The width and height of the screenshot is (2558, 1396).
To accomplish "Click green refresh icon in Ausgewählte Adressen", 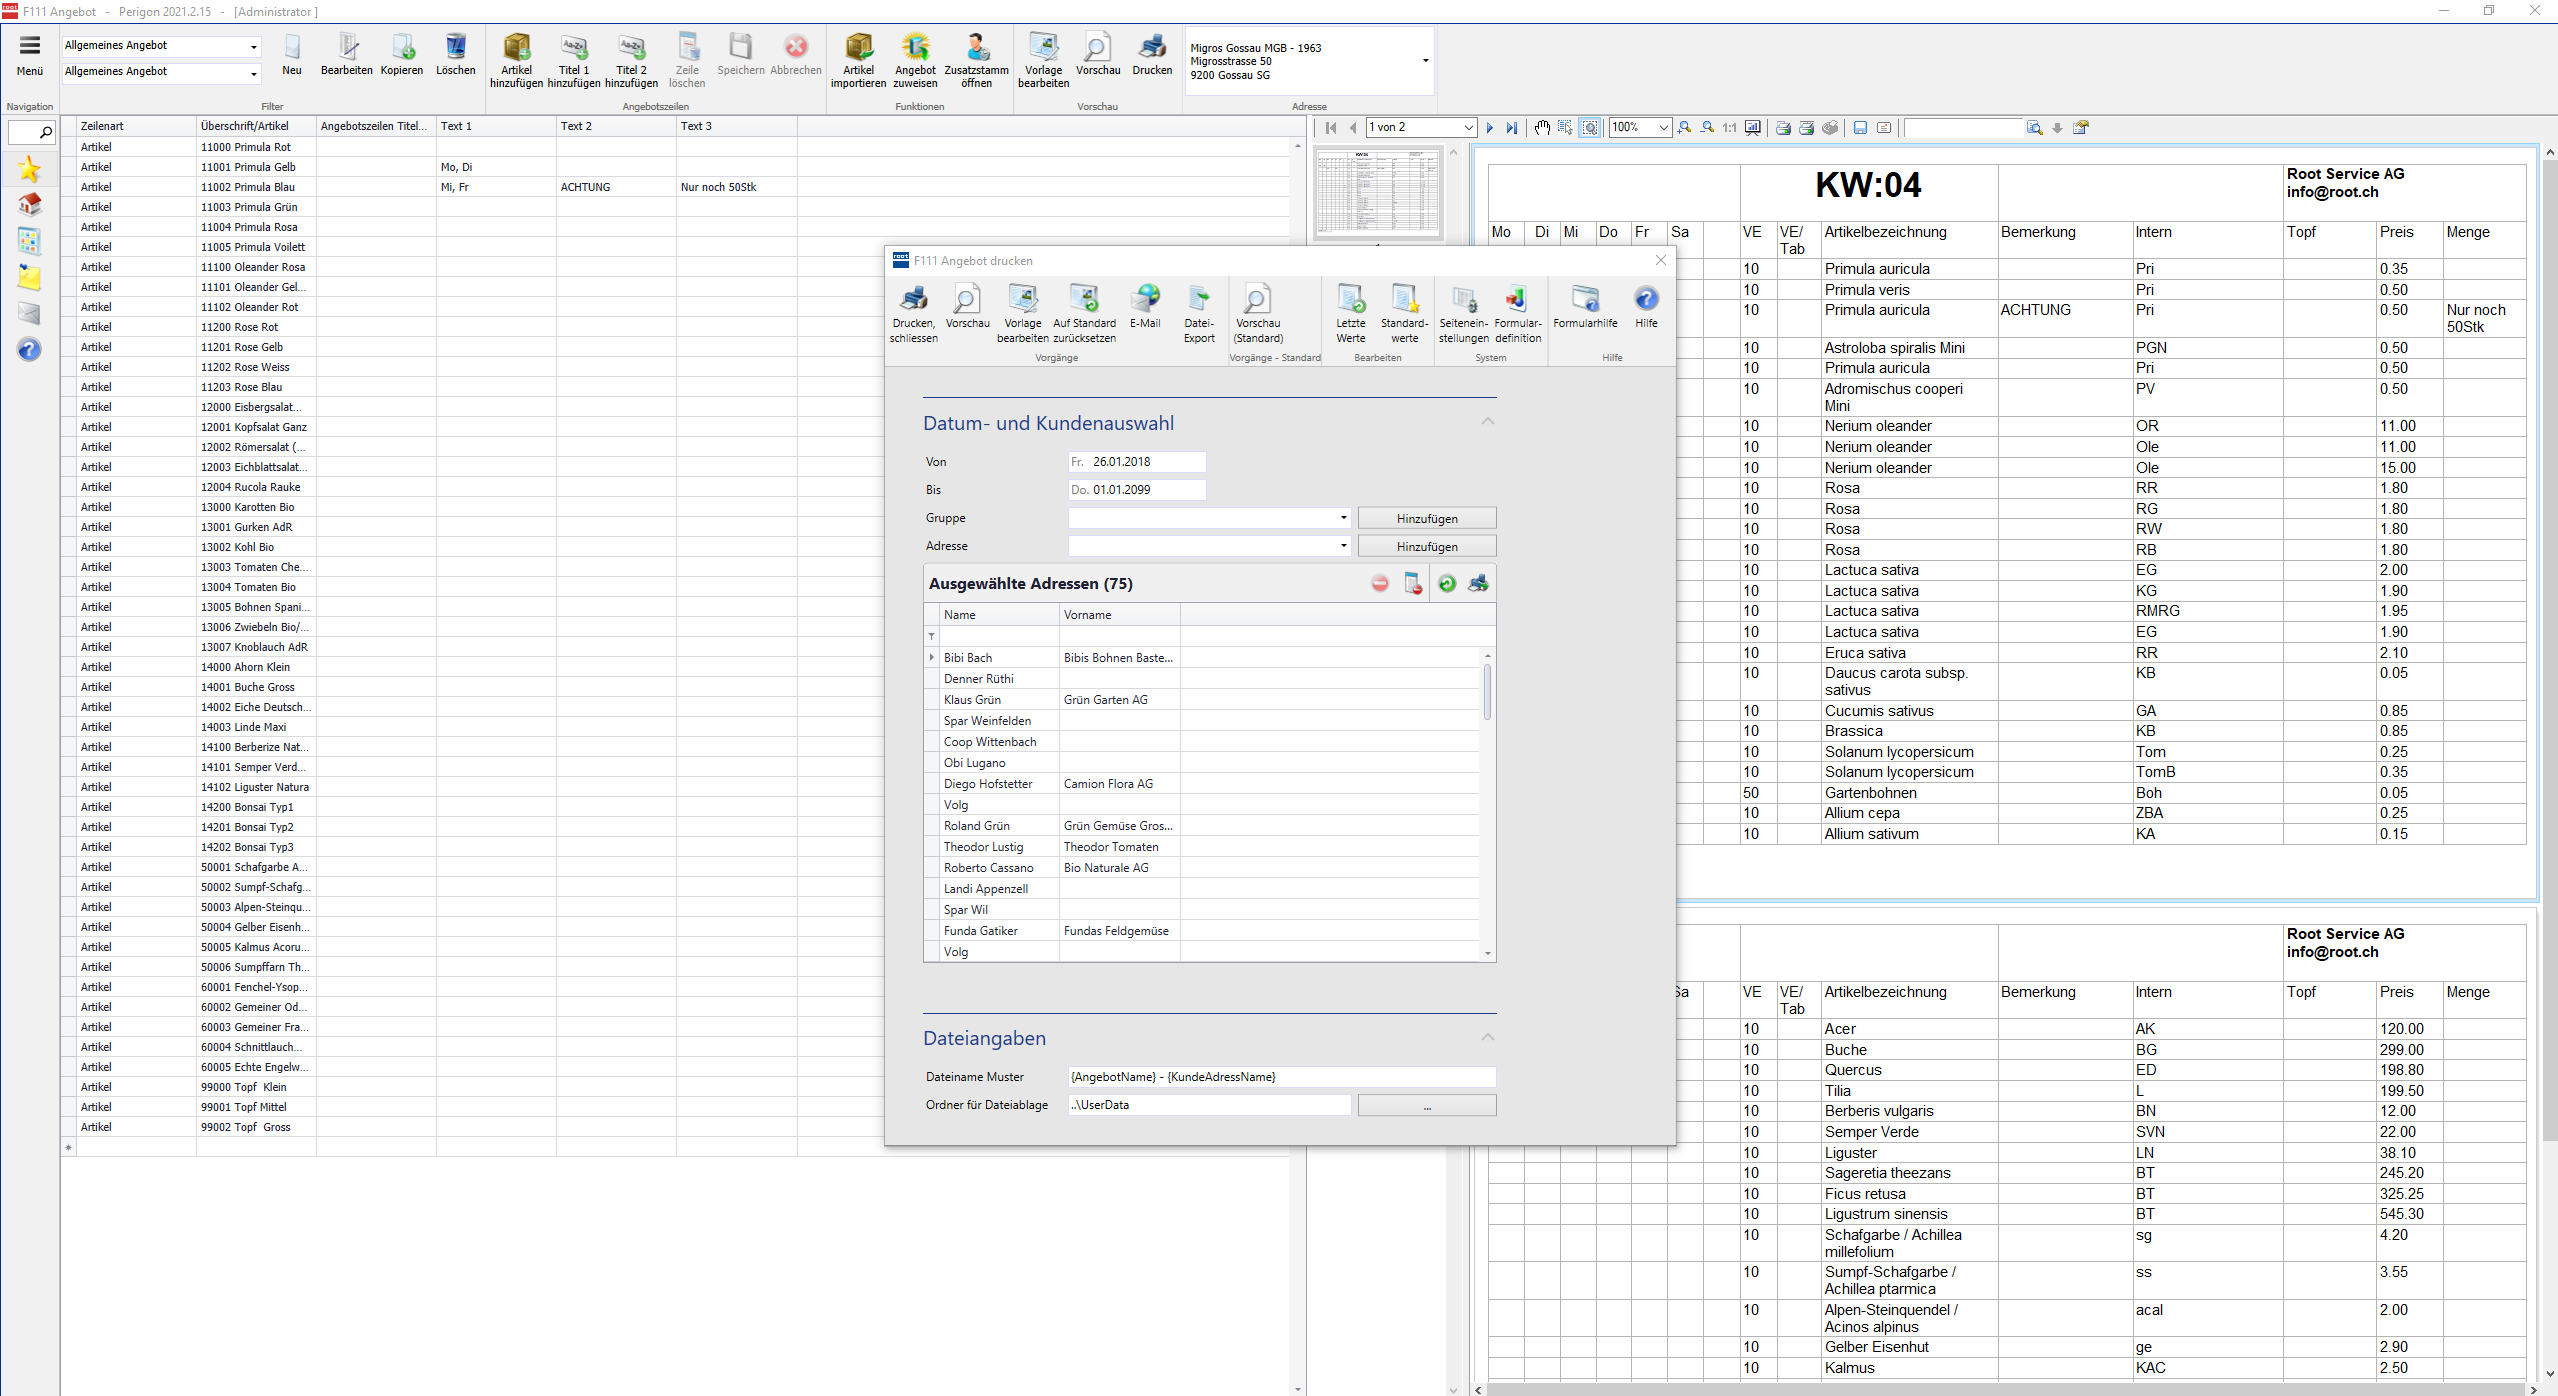I will 1446,584.
